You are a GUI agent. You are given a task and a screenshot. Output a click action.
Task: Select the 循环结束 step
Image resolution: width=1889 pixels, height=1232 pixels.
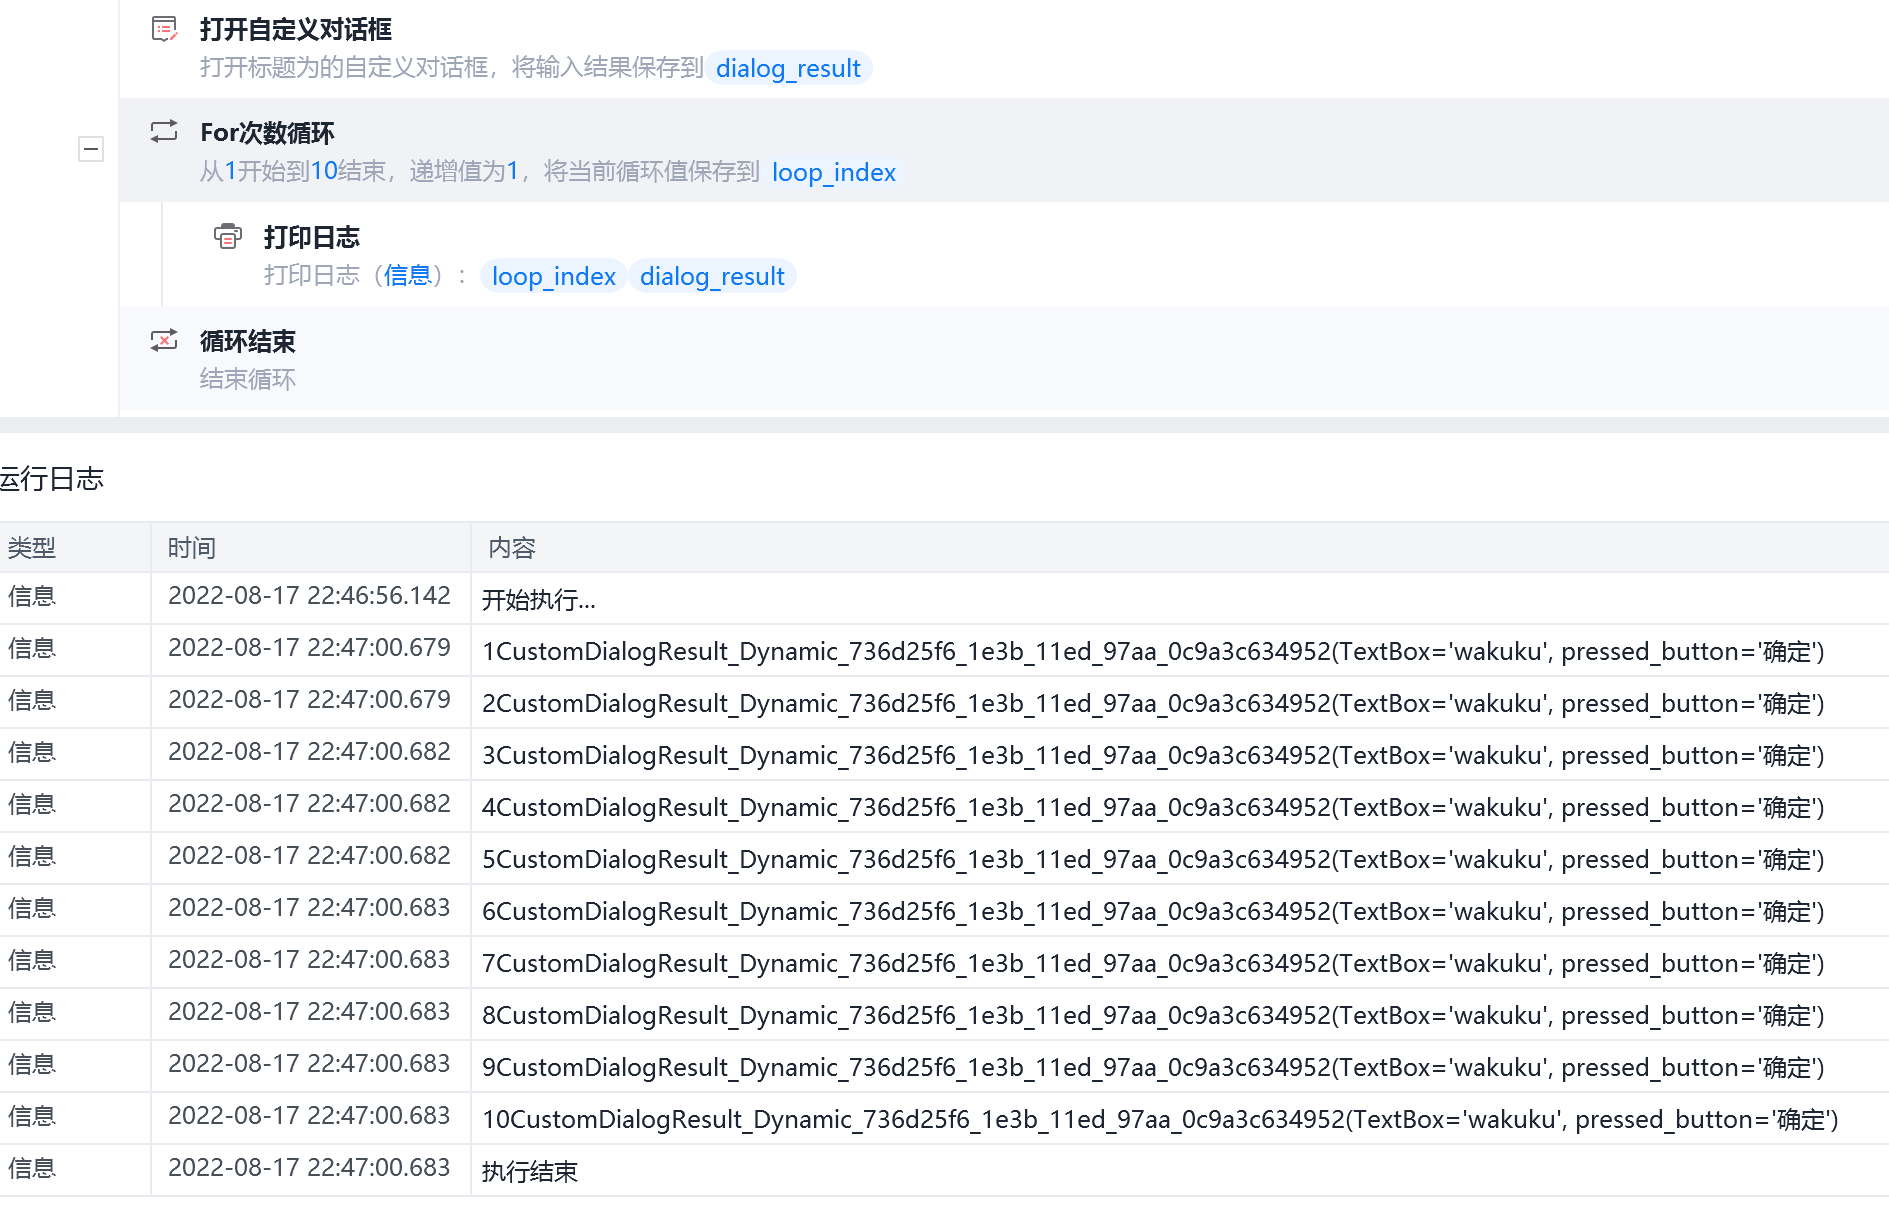pos(247,342)
